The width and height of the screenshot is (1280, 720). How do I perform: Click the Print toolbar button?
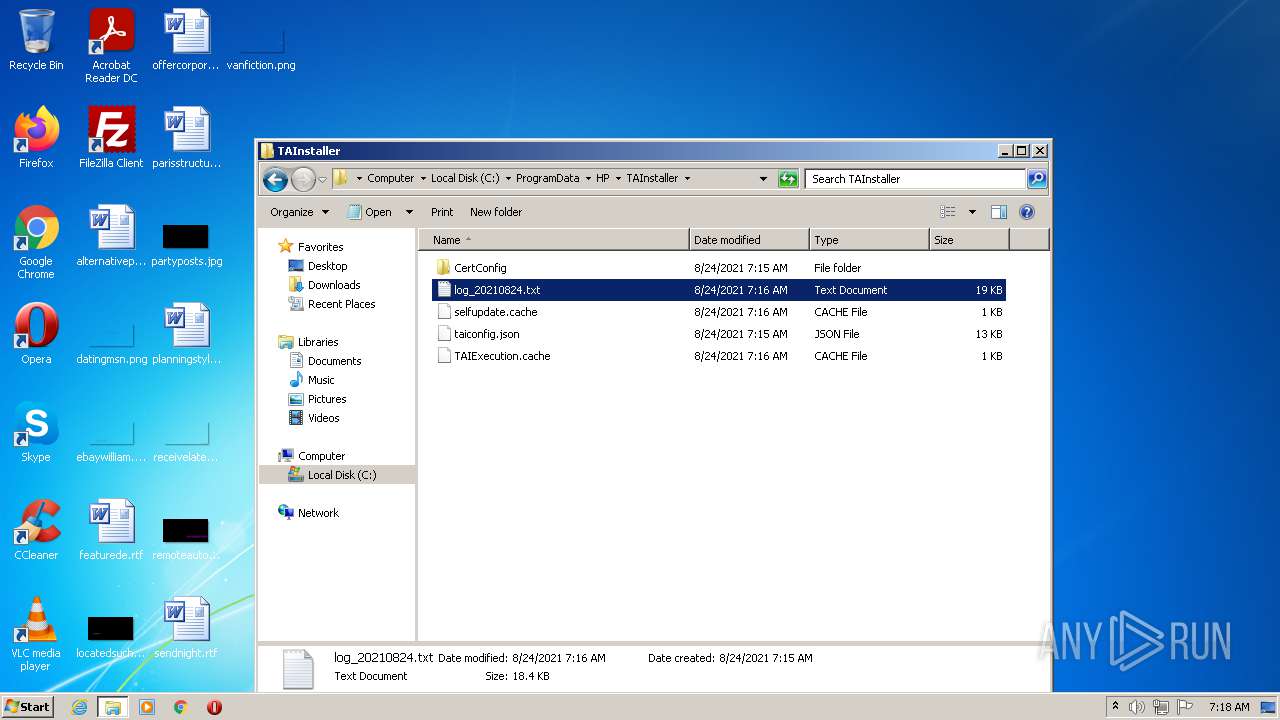click(442, 212)
